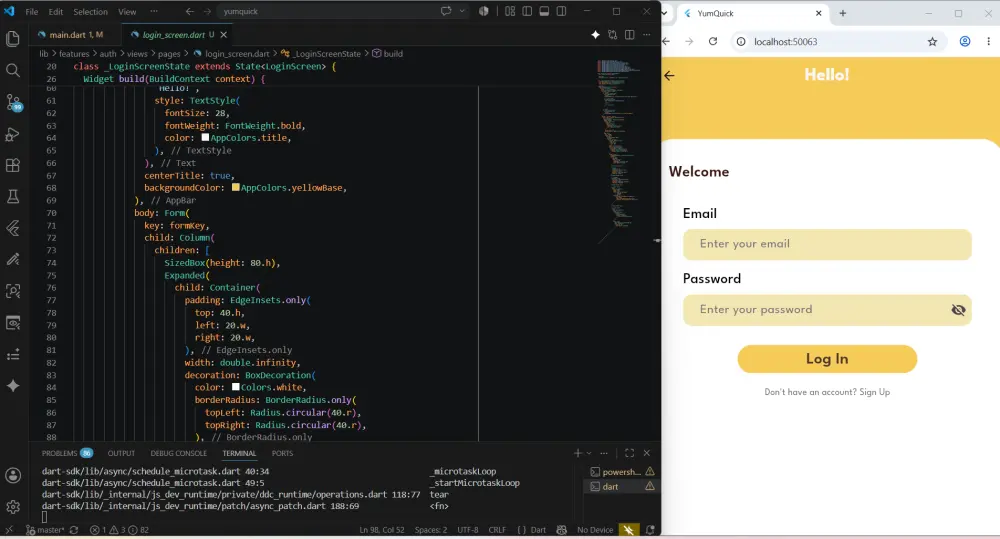Select the dart terminal instance
This screenshot has height=539, width=1000.
pyautogui.click(x=622, y=487)
